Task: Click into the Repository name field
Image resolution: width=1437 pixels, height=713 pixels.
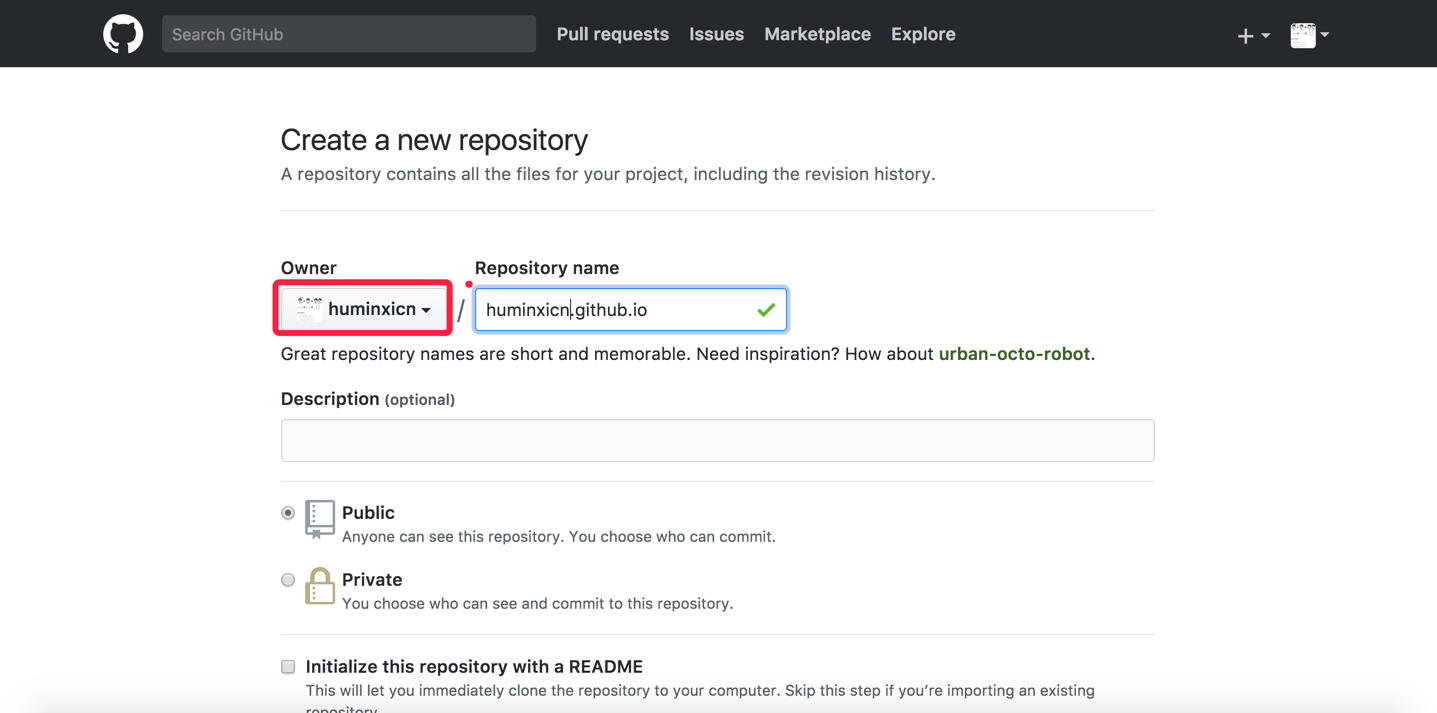Action: coord(631,310)
